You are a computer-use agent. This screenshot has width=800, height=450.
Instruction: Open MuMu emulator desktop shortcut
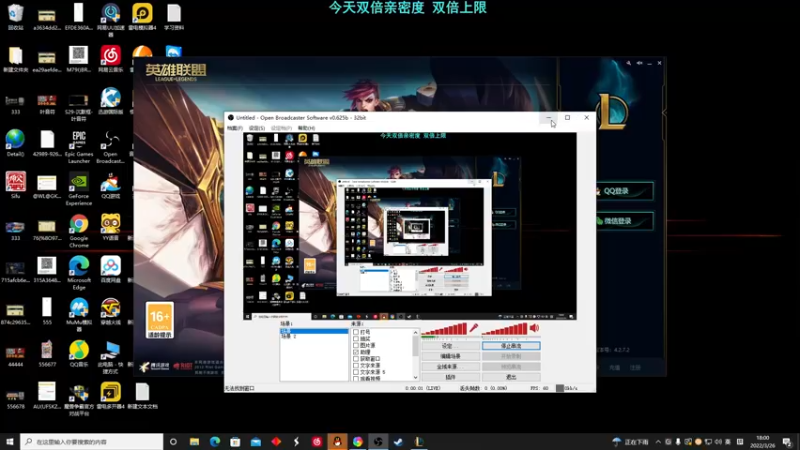pyautogui.click(x=79, y=315)
